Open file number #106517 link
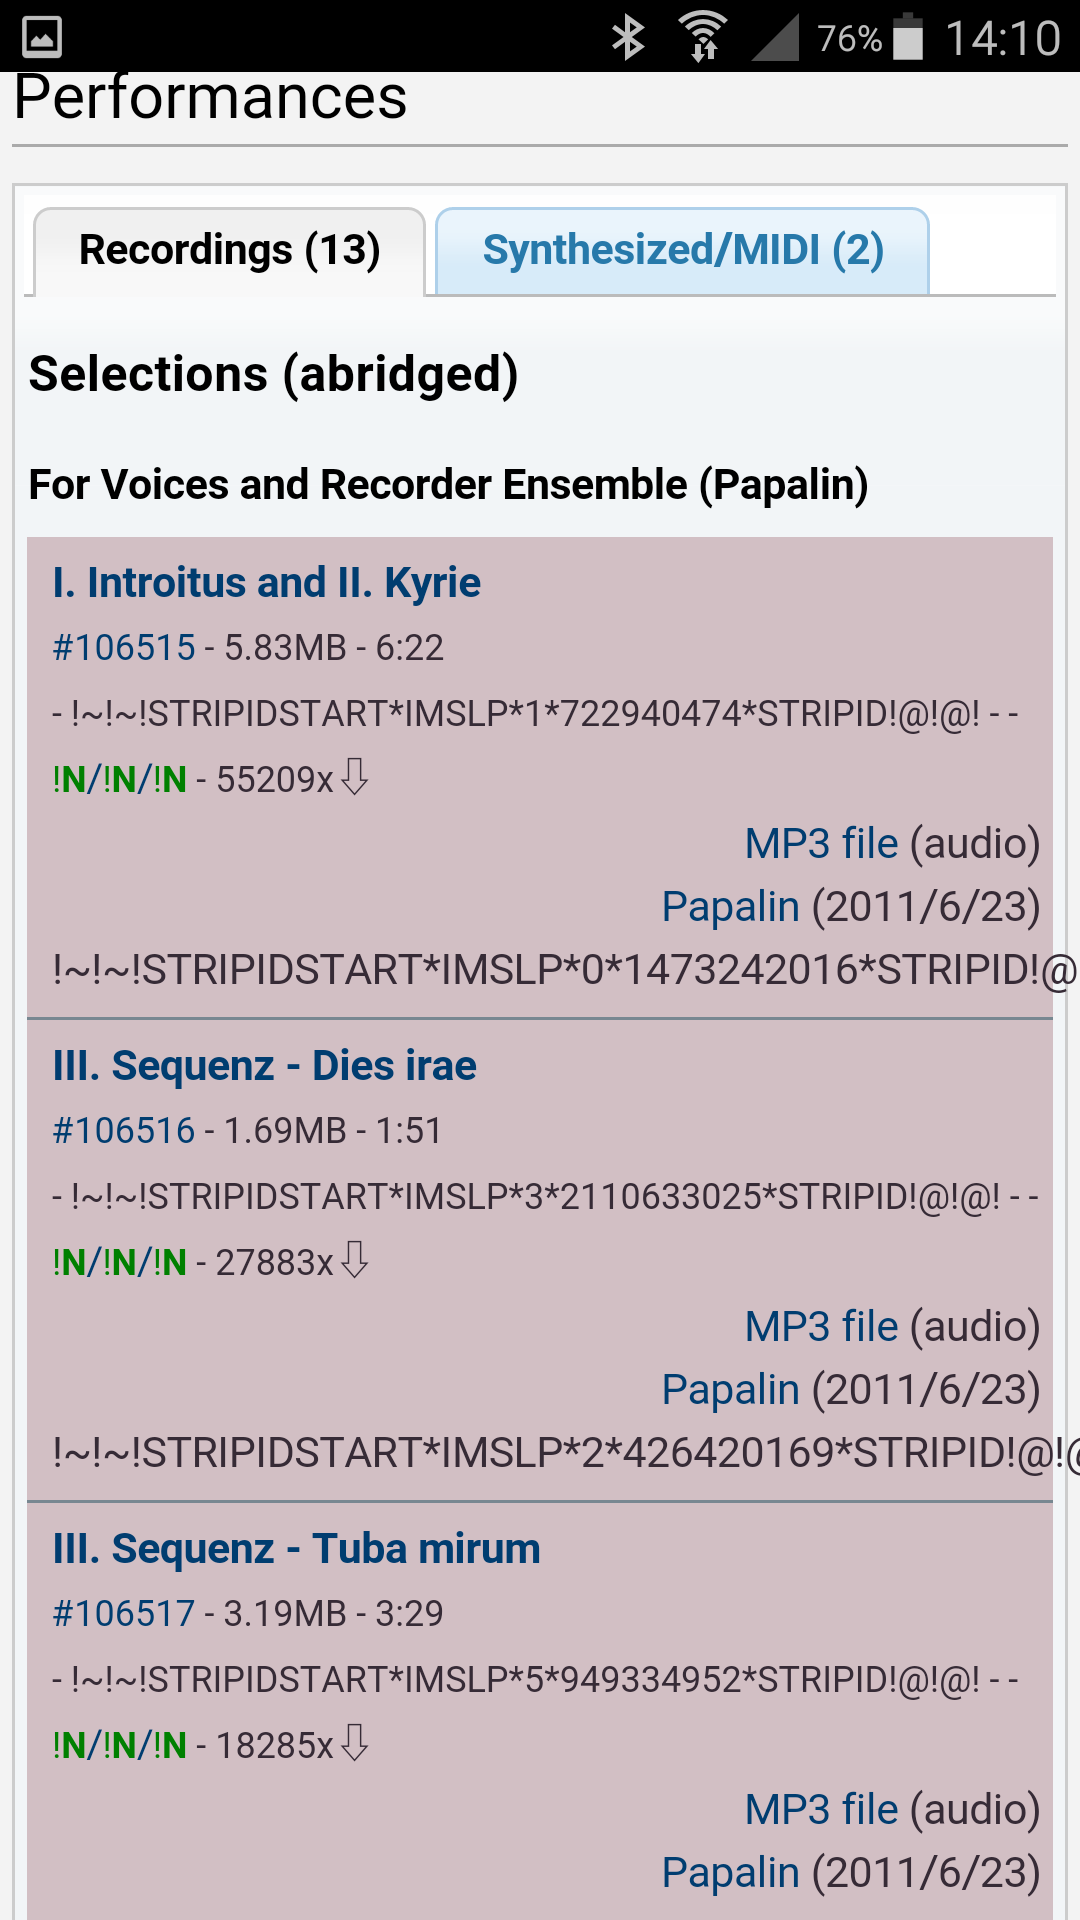This screenshot has height=1920, width=1080. click(x=124, y=1614)
